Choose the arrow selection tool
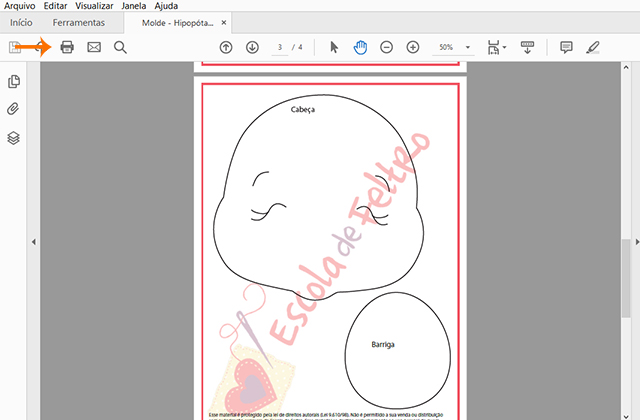This screenshot has width=640, height=420. (335, 47)
